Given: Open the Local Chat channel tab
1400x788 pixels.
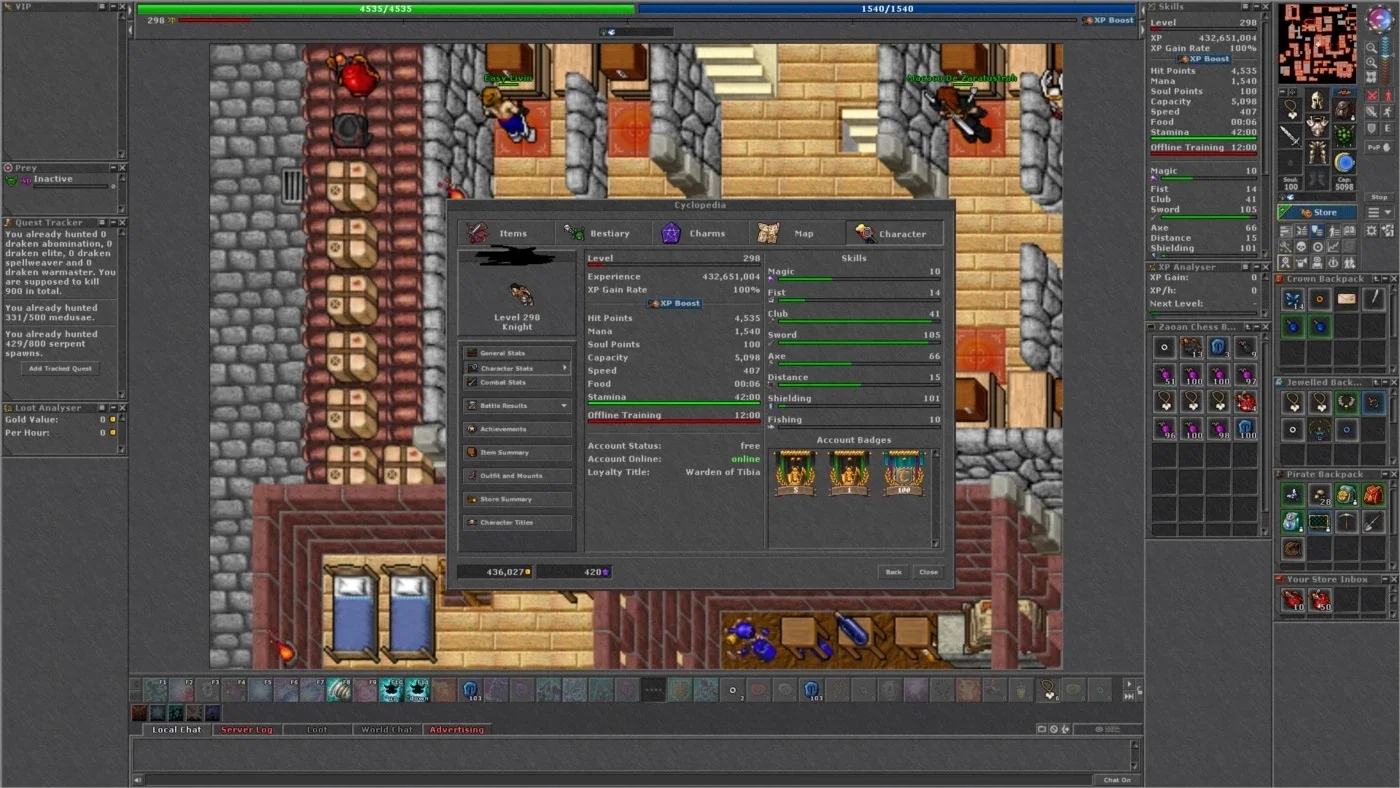Looking at the screenshot, I should pos(176,729).
